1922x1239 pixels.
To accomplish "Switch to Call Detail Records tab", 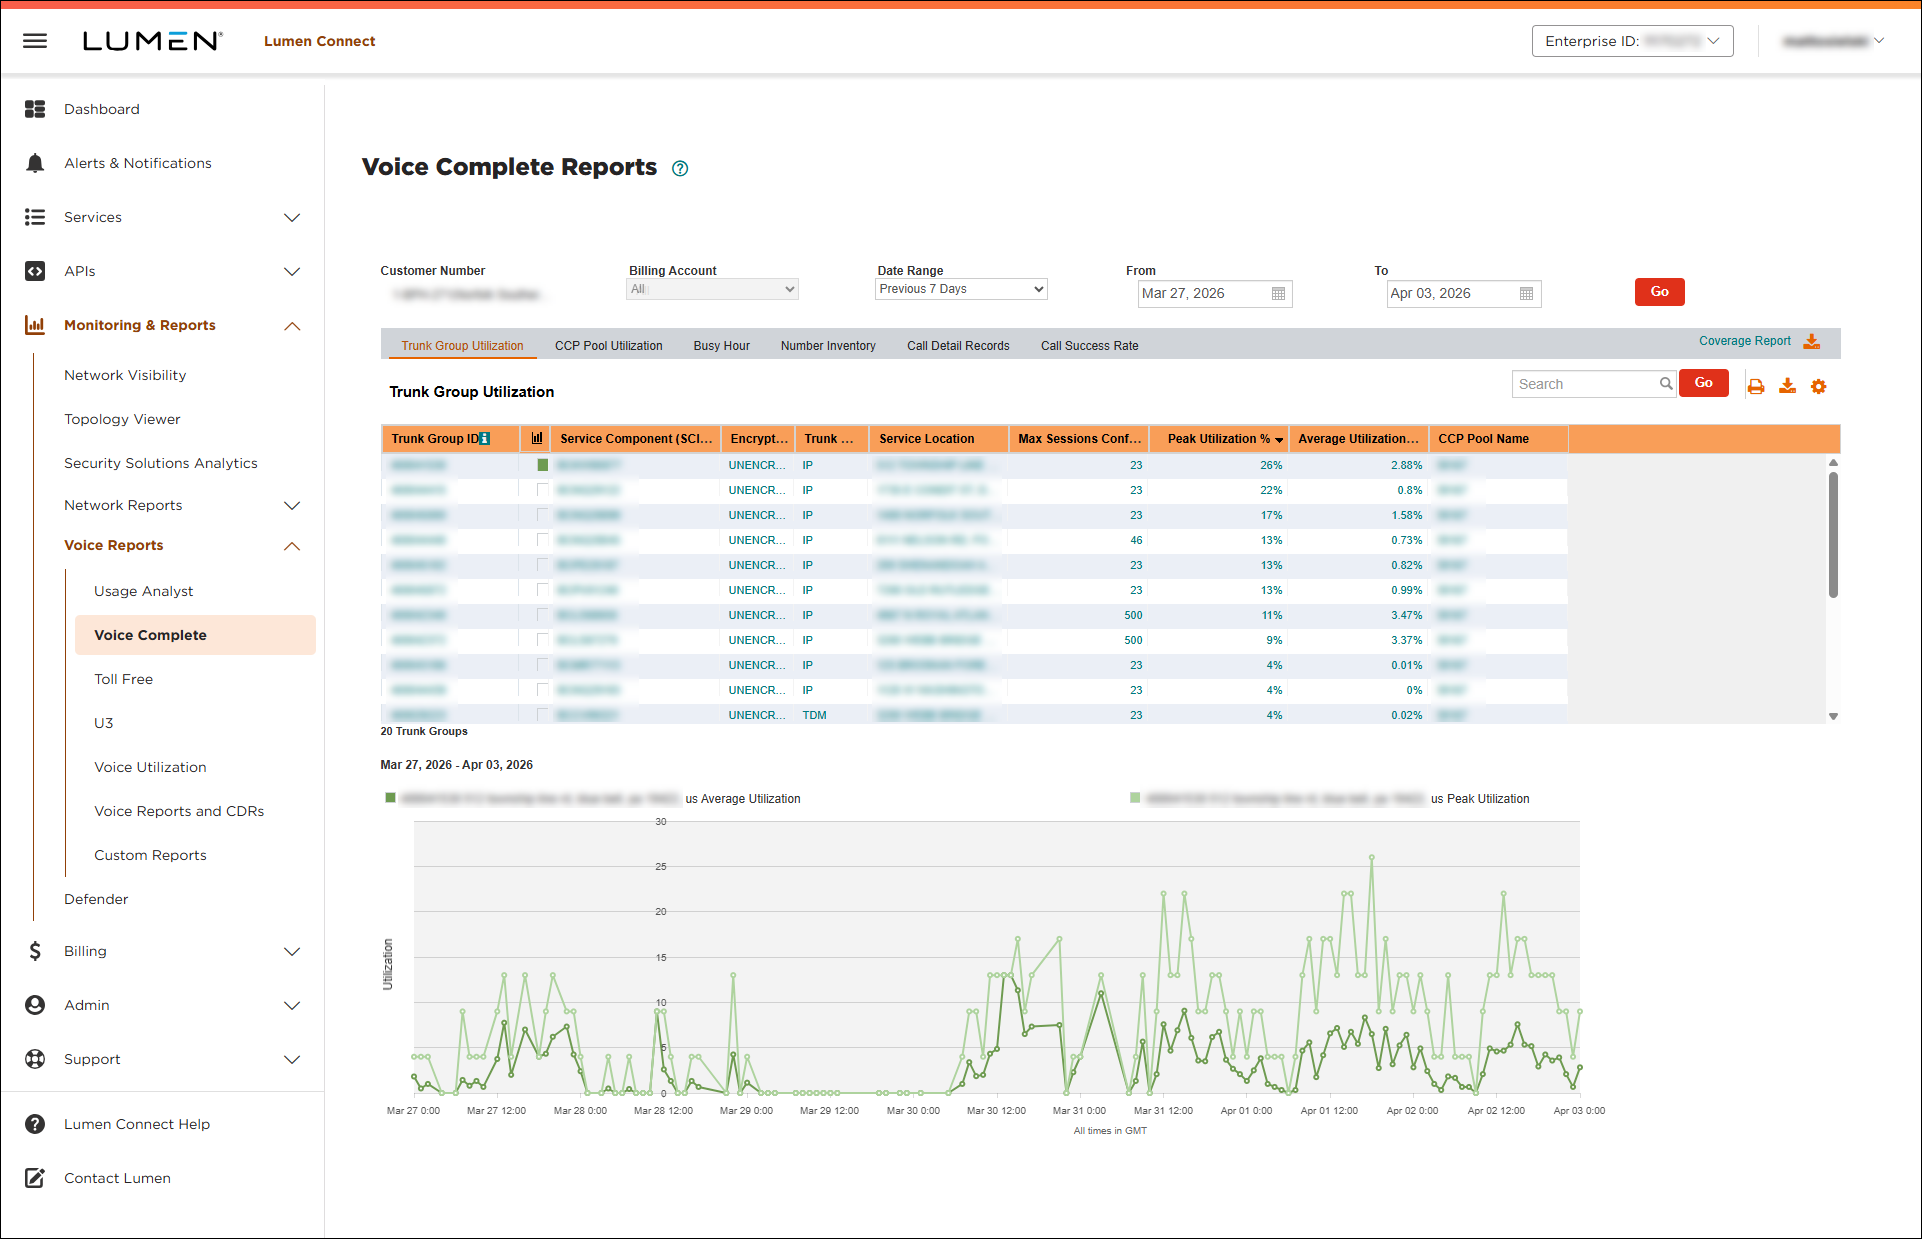I will click(958, 346).
